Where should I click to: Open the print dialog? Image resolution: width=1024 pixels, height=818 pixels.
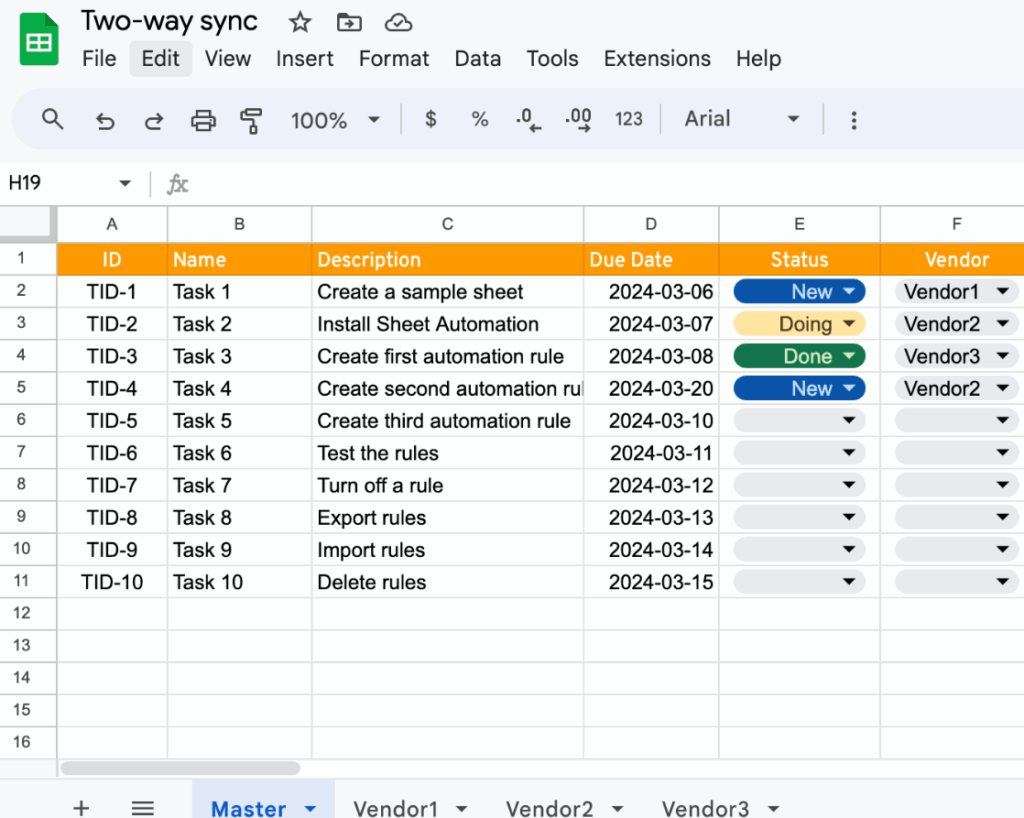204,119
